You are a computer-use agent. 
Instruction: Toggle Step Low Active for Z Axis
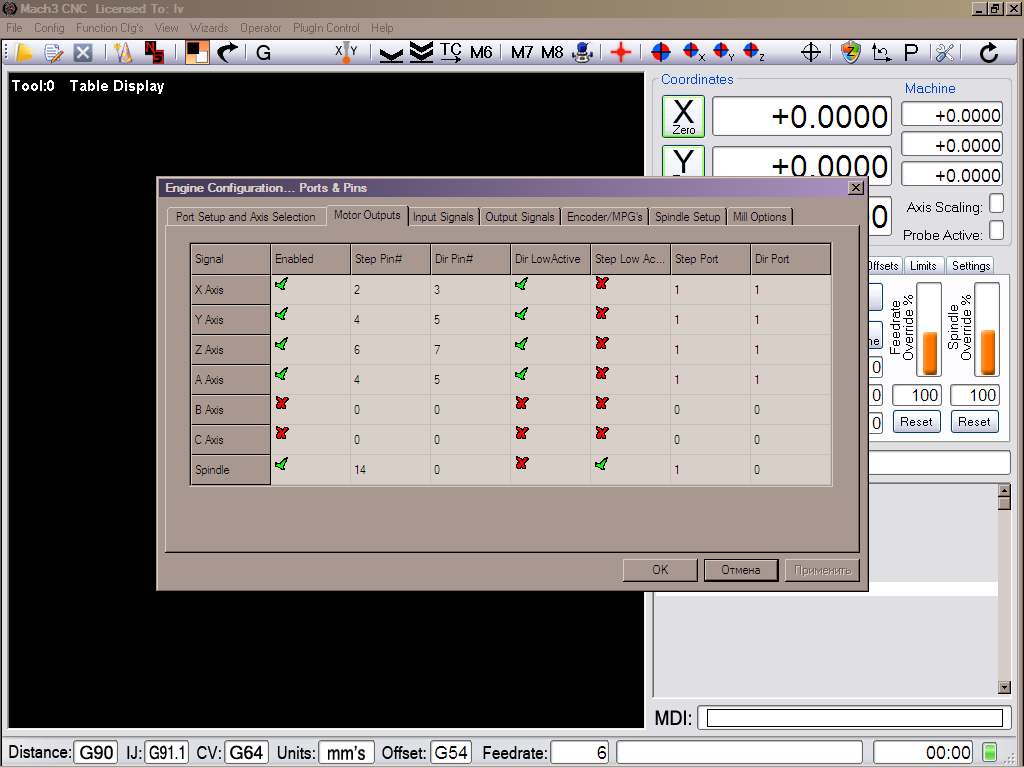pos(601,343)
